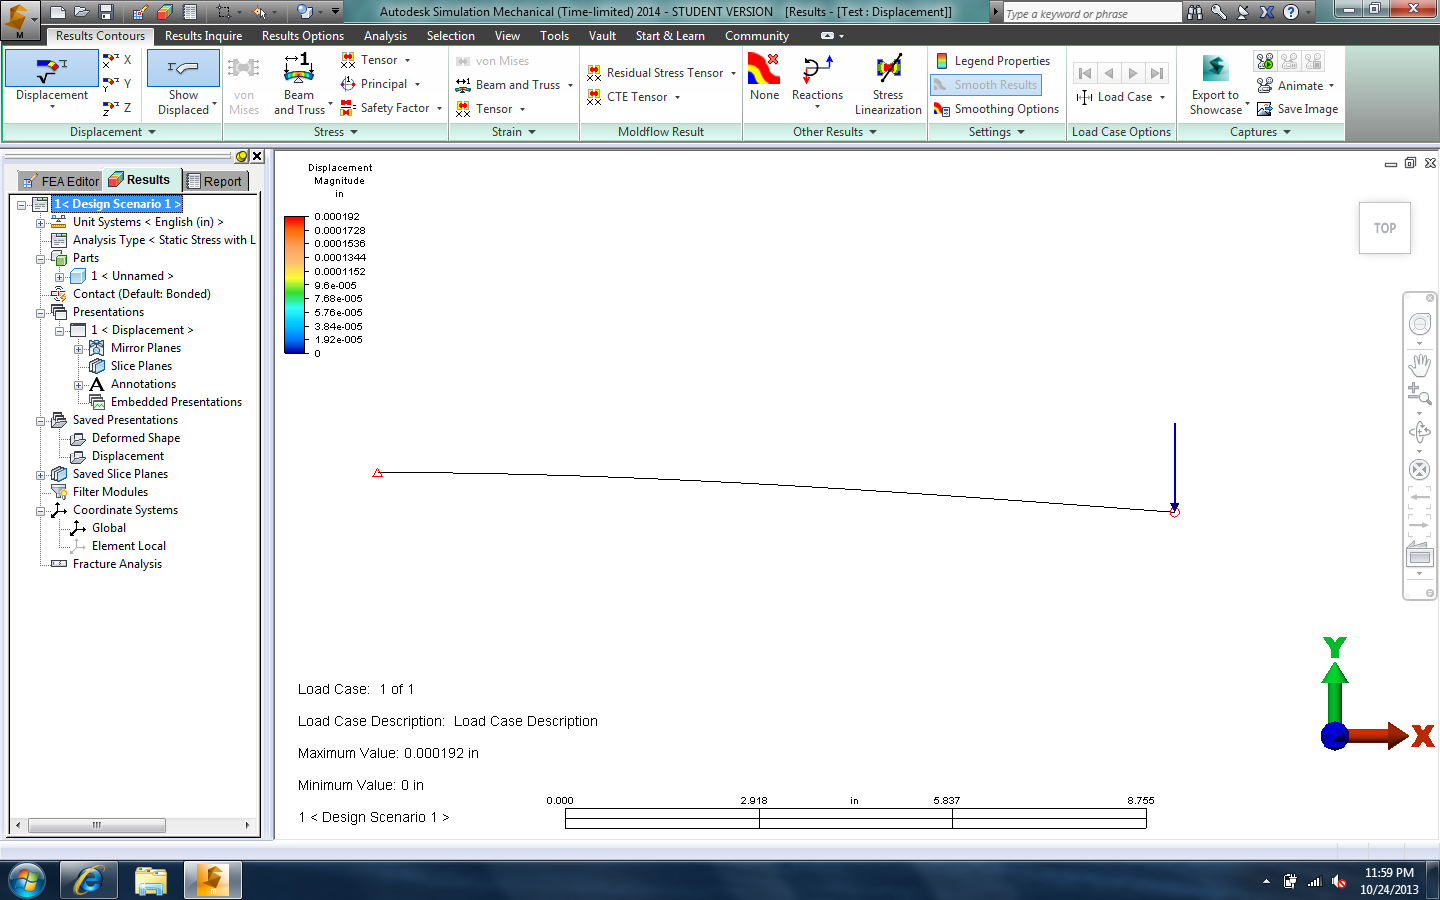Switch to Results Inquire tab
This screenshot has width=1440, height=900.
coord(203,36)
